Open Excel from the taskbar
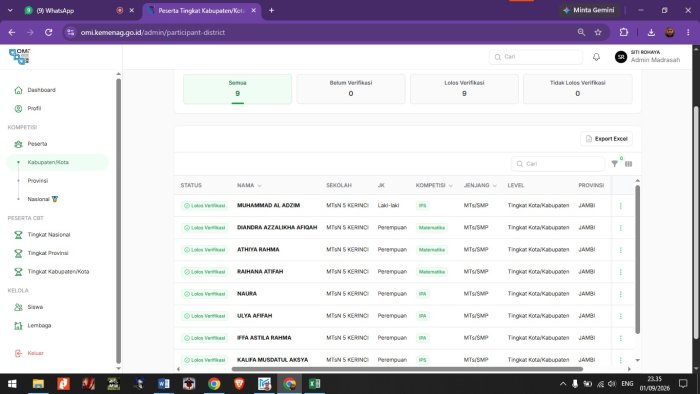700x394 pixels. [x=314, y=384]
